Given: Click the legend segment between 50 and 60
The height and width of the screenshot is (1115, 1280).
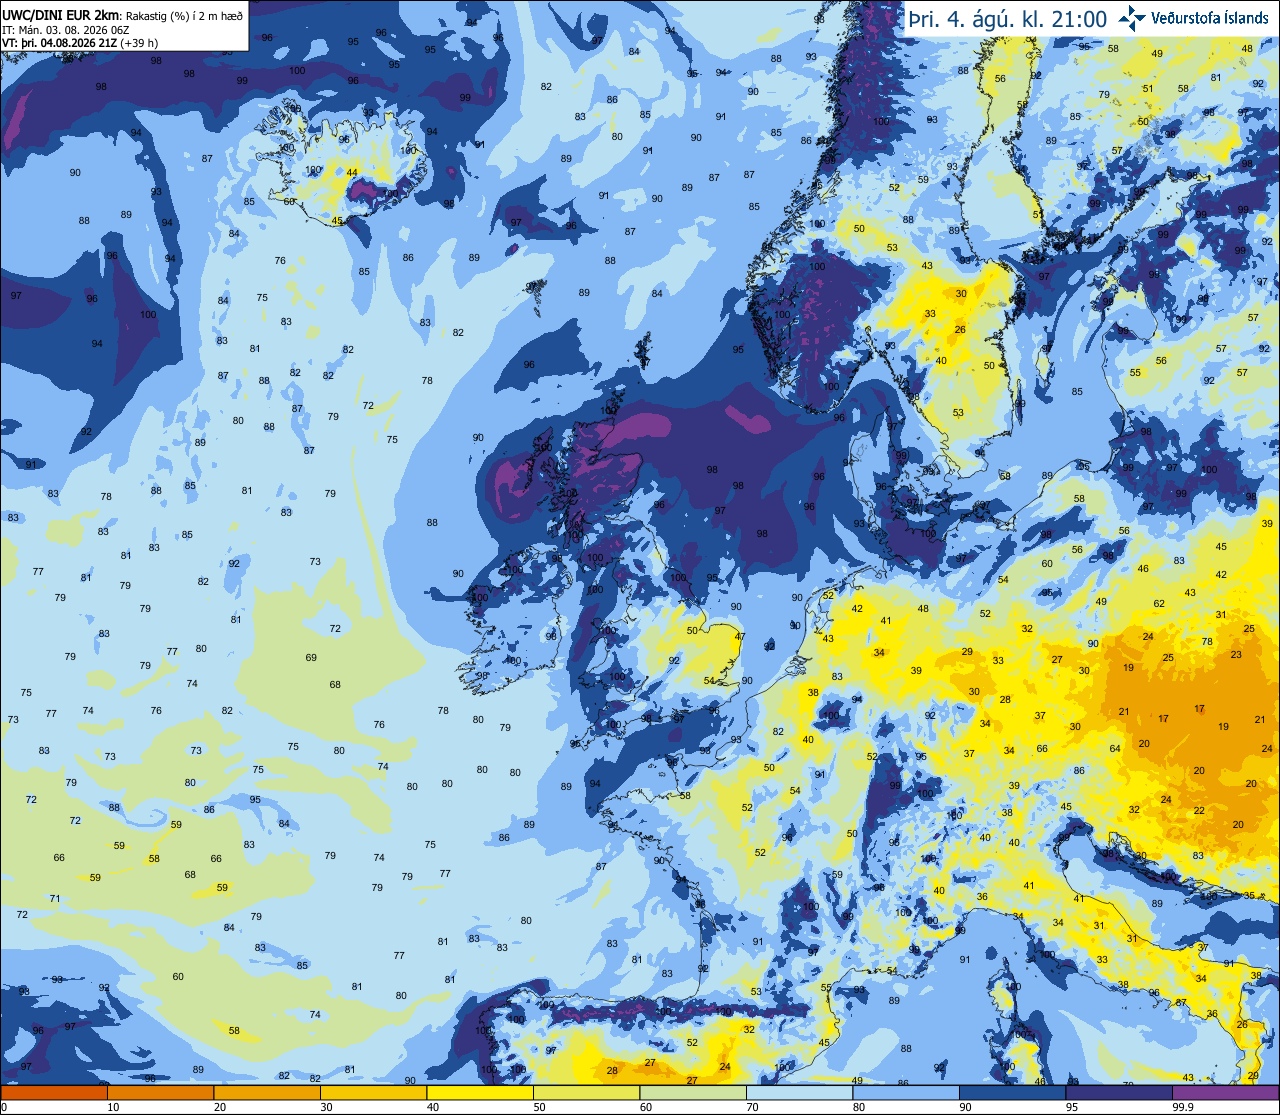Looking at the screenshot, I should pos(586,1093).
